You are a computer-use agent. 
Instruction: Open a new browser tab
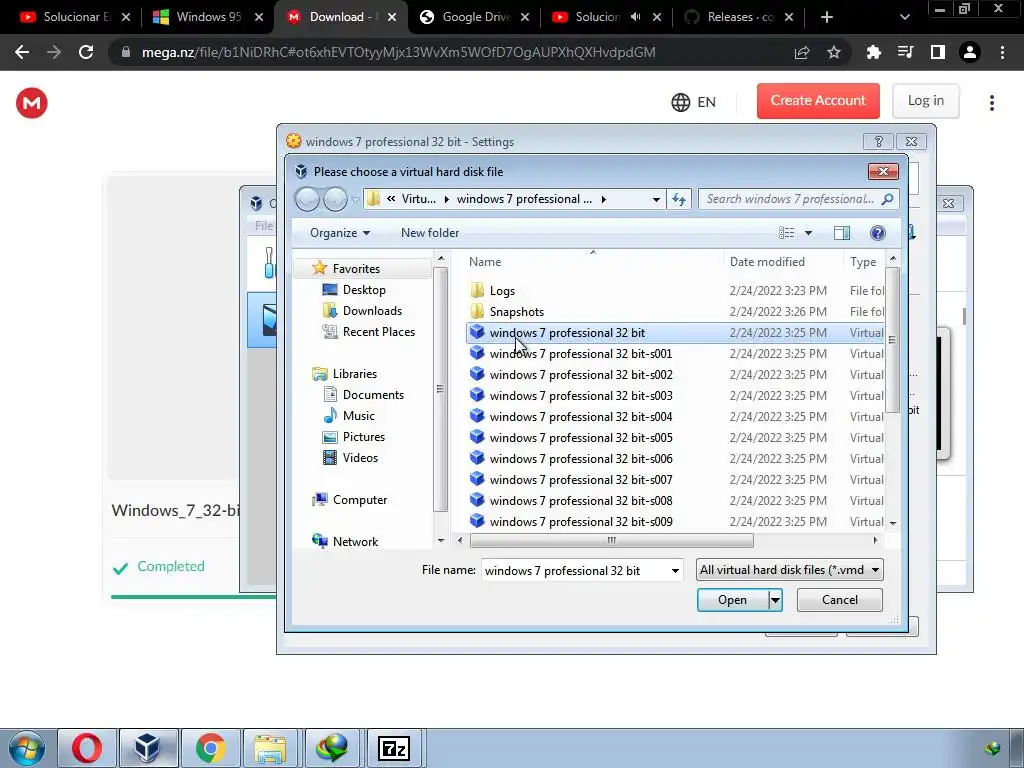[827, 17]
